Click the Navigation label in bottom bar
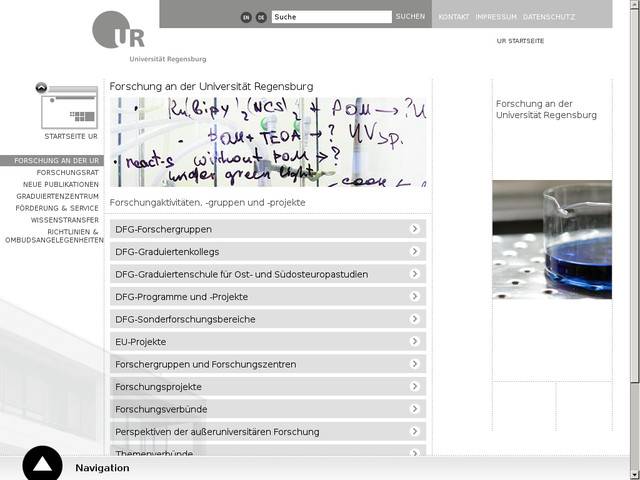Image resolution: width=640 pixels, height=480 pixels. pyautogui.click(x=102, y=468)
